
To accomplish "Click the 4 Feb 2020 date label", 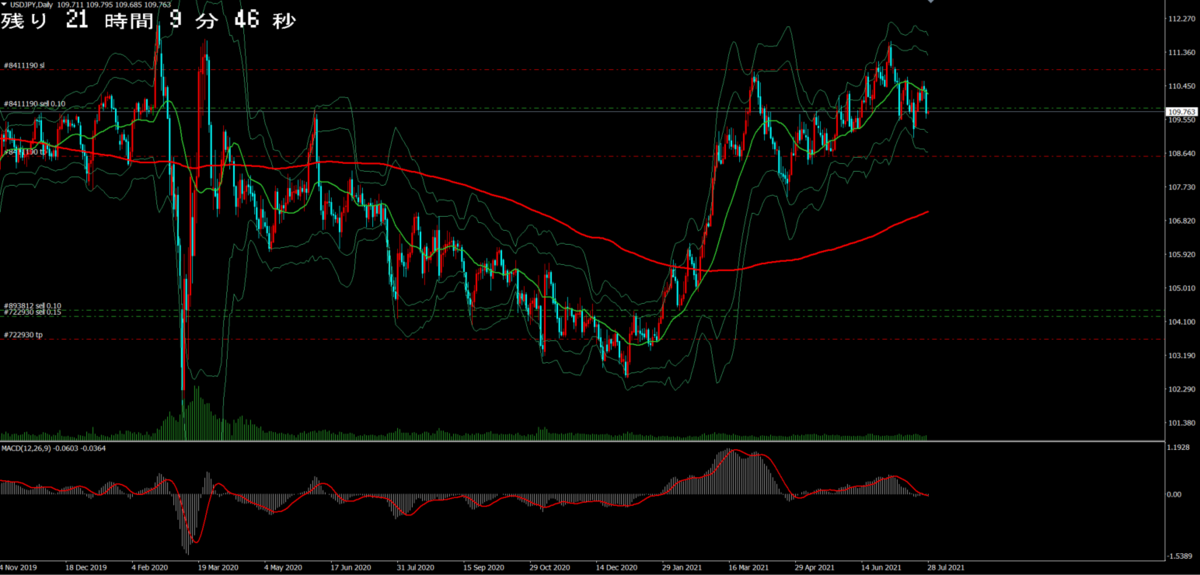I will click(149, 567).
